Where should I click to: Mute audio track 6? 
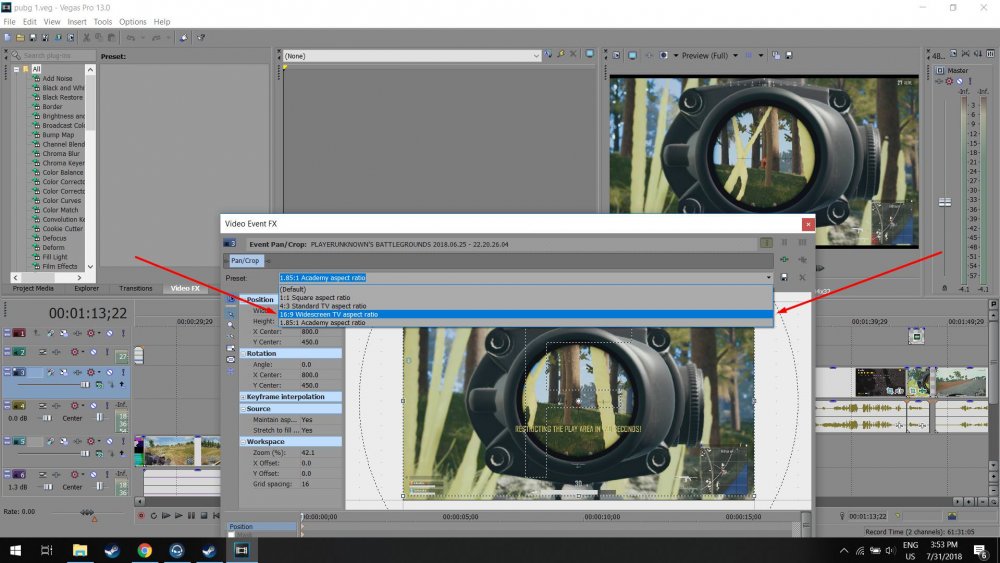click(94, 474)
